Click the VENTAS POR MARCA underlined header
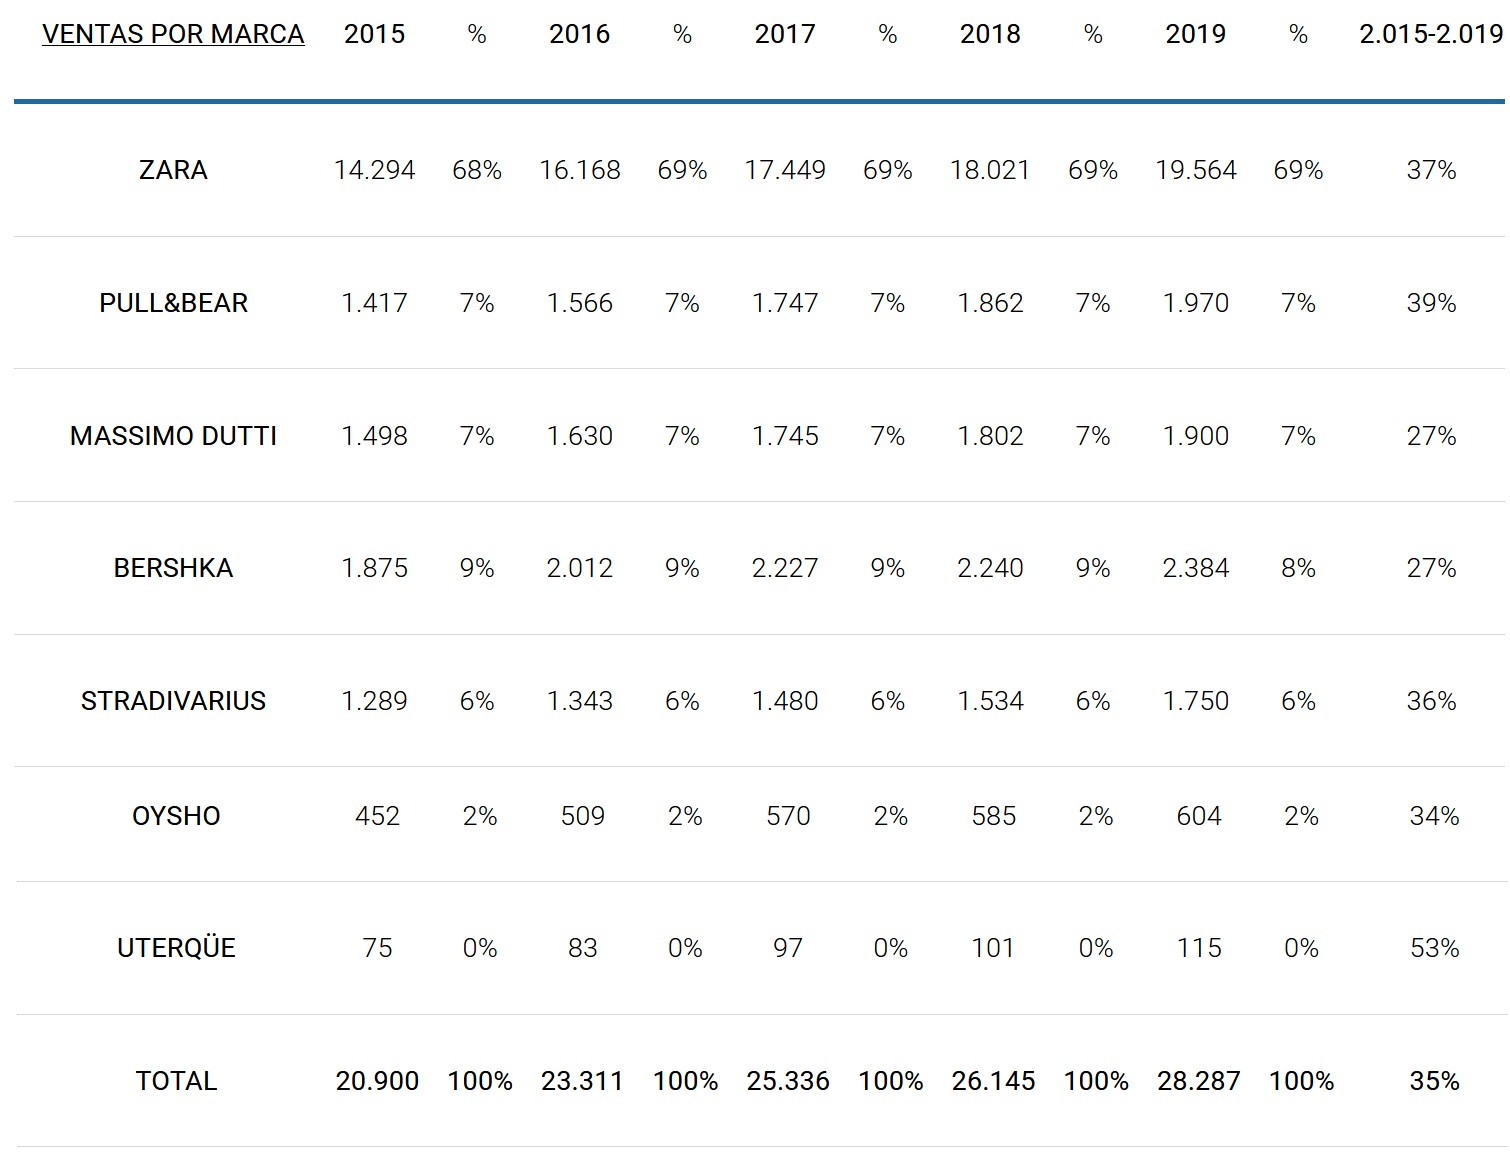Screen dimensions: 1510x1156 (173, 34)
